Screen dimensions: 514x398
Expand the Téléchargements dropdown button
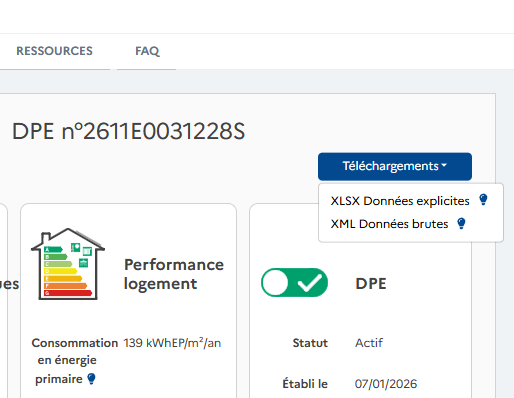coord(395,166)
